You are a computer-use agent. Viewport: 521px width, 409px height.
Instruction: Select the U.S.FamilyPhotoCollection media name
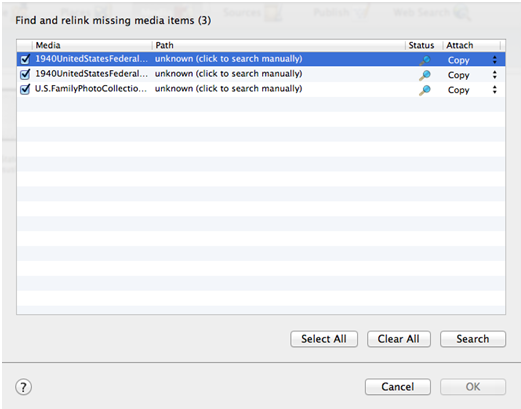tap(91, 89)
